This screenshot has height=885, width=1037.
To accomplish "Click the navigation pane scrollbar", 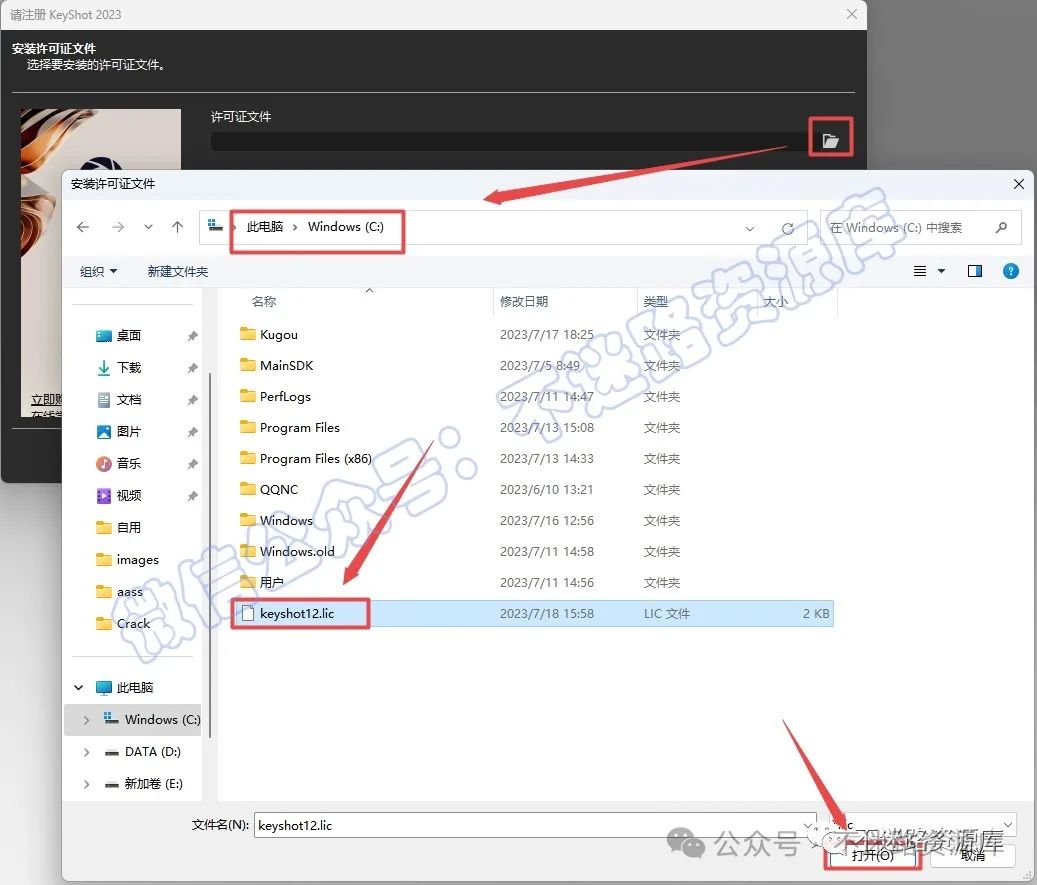I will pyautogui.click(x=210, y=554).
